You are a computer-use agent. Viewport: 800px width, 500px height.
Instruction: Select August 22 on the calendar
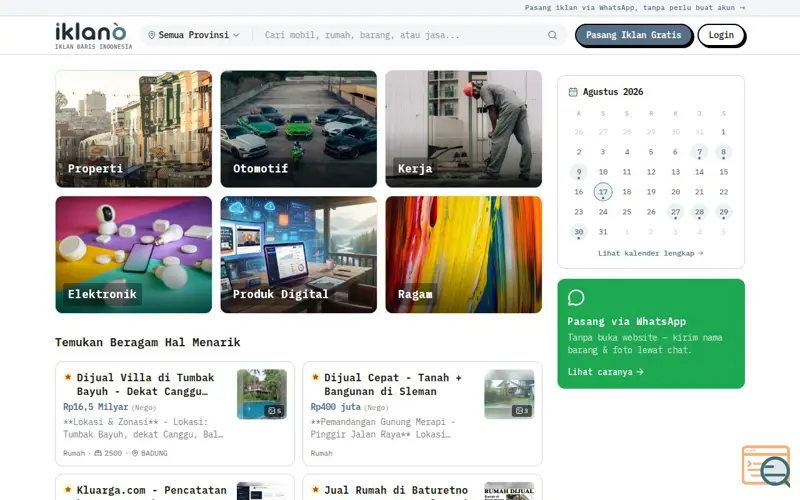pos(723,192)
